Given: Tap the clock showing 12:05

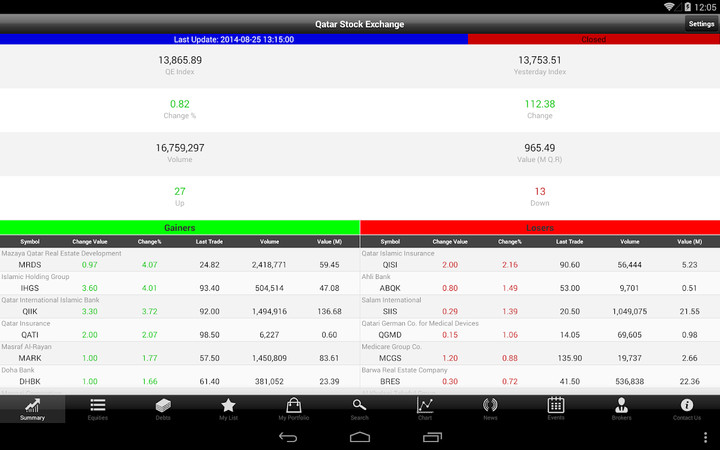Looking at the screenshot, I should tap(705, 7).
